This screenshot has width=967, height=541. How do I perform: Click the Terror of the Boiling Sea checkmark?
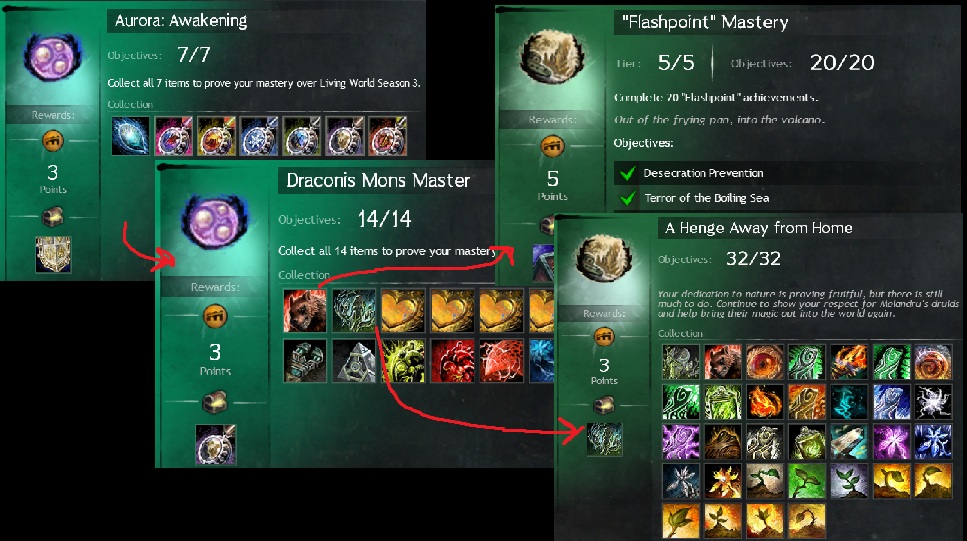coord(628,198)
